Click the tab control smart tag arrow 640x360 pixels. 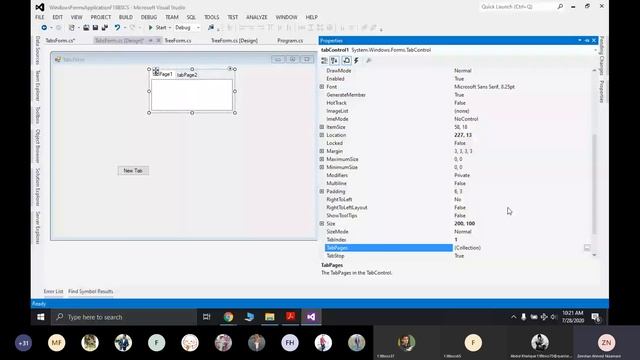click(x=230, y=69)
